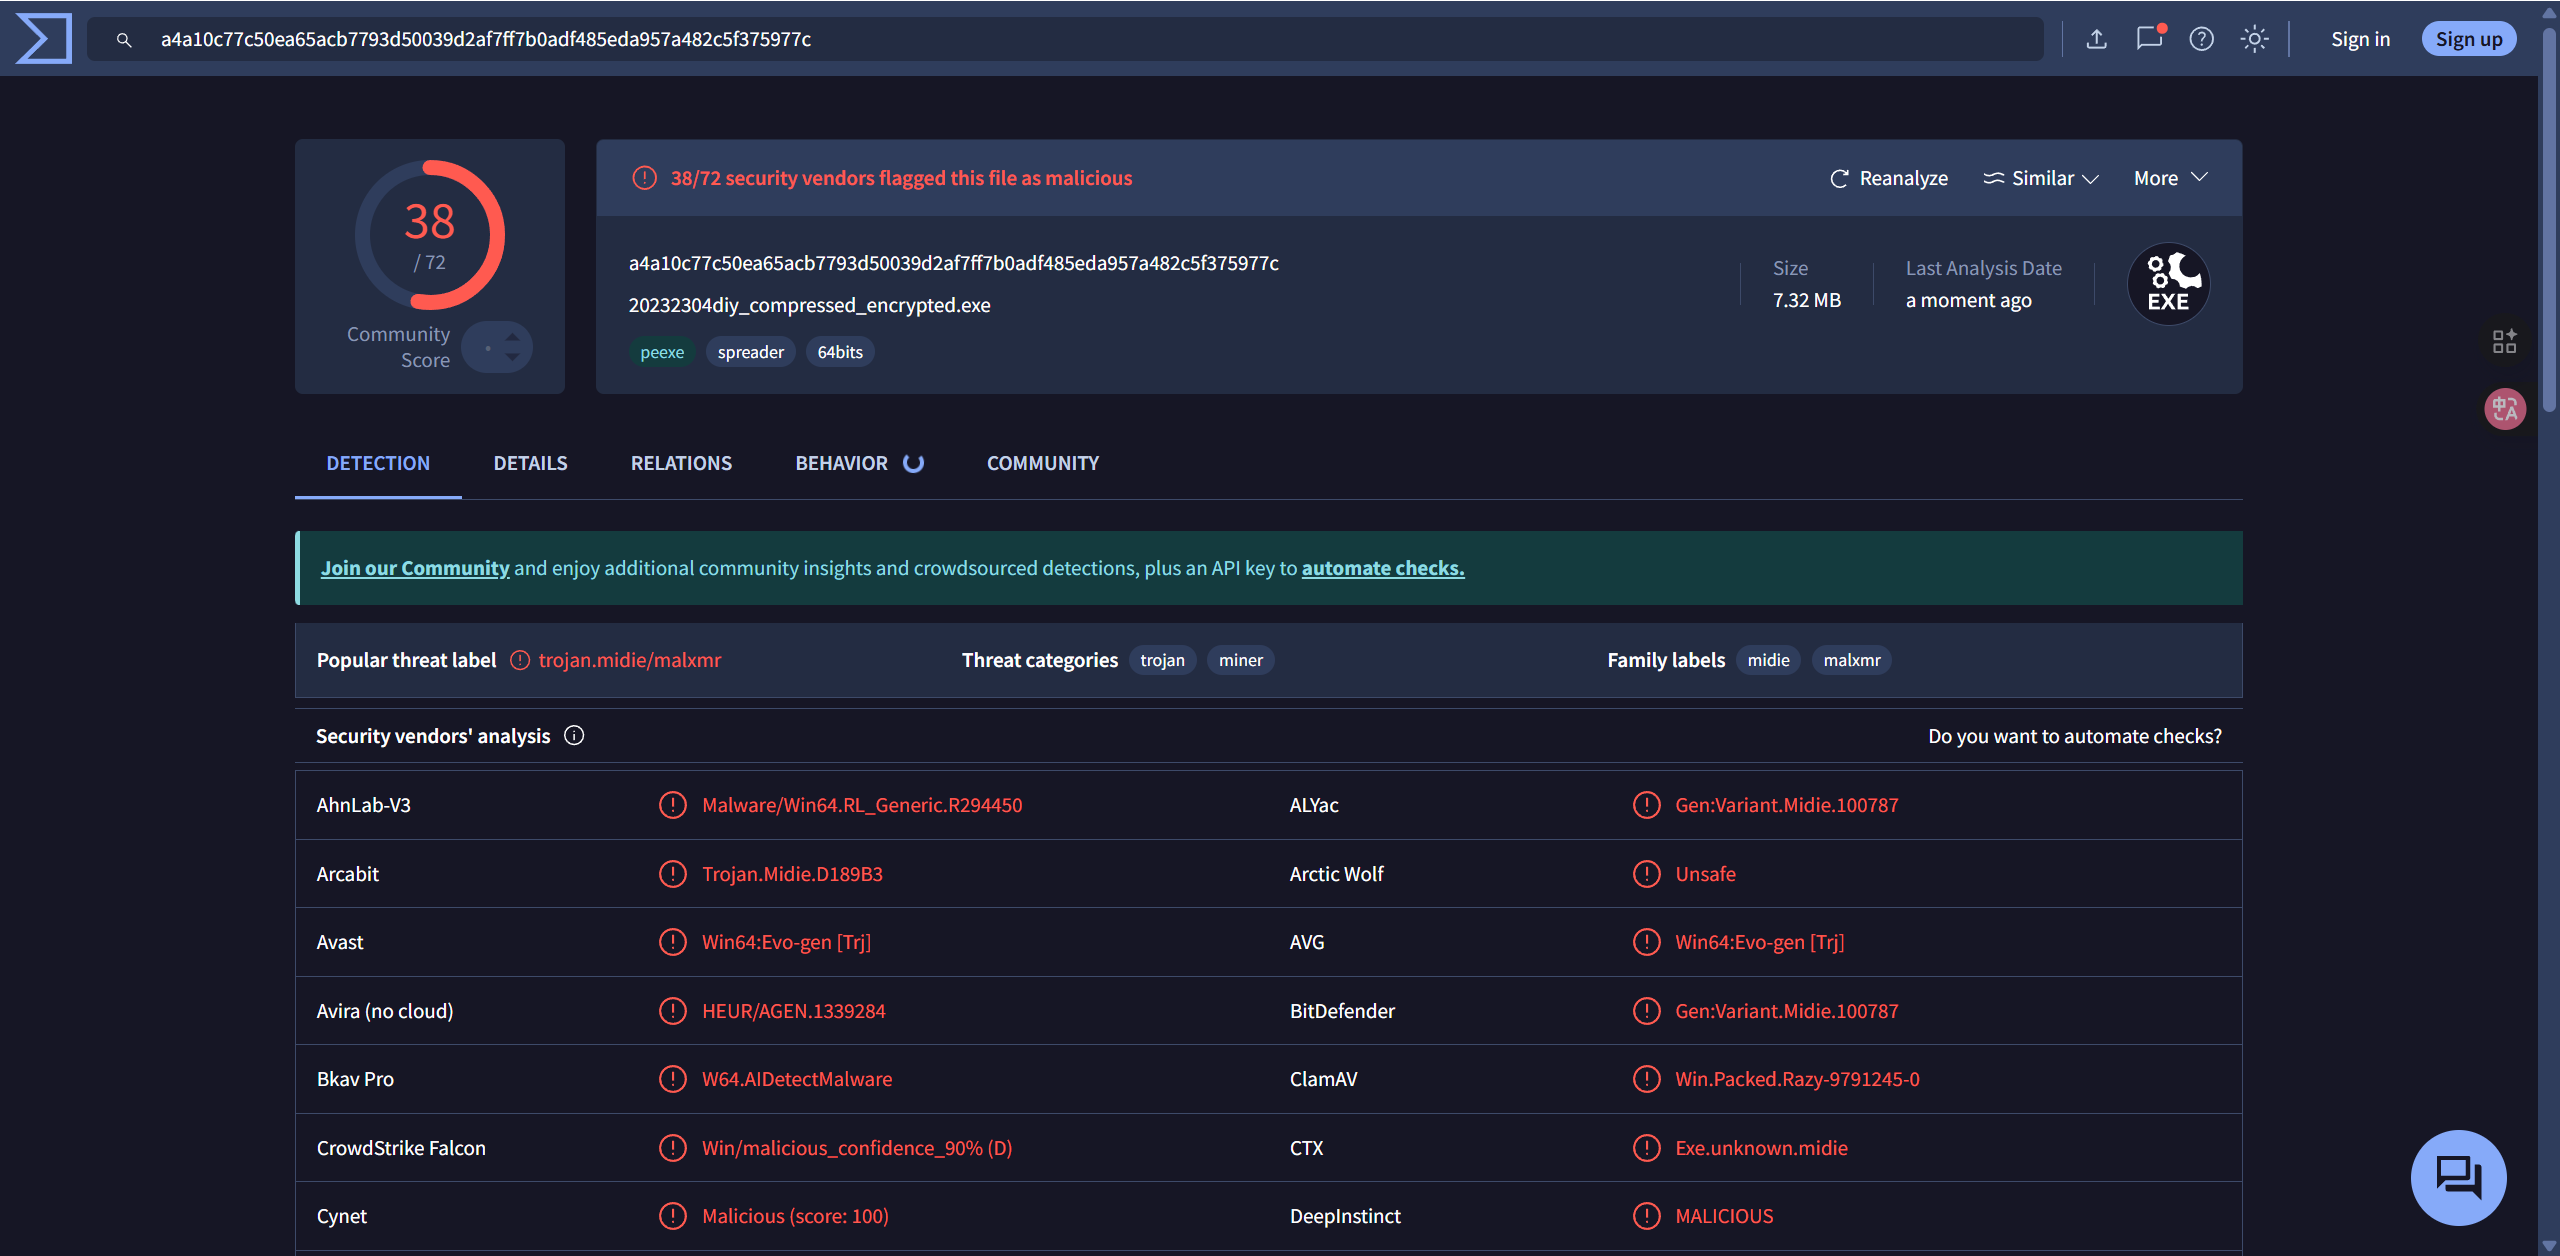Click the Sign up button
2560x1256 pixels.
coord(2468,39)
